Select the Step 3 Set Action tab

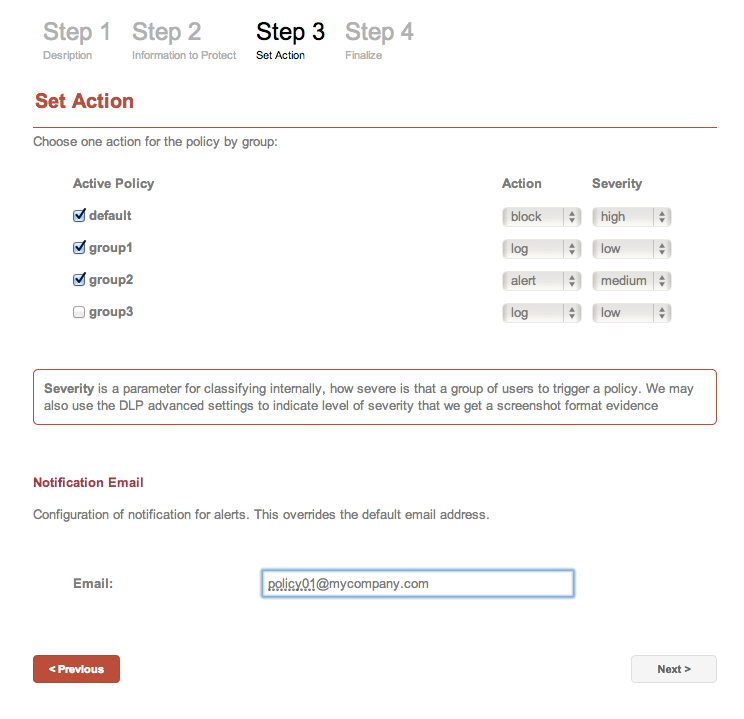pos(290,41)
